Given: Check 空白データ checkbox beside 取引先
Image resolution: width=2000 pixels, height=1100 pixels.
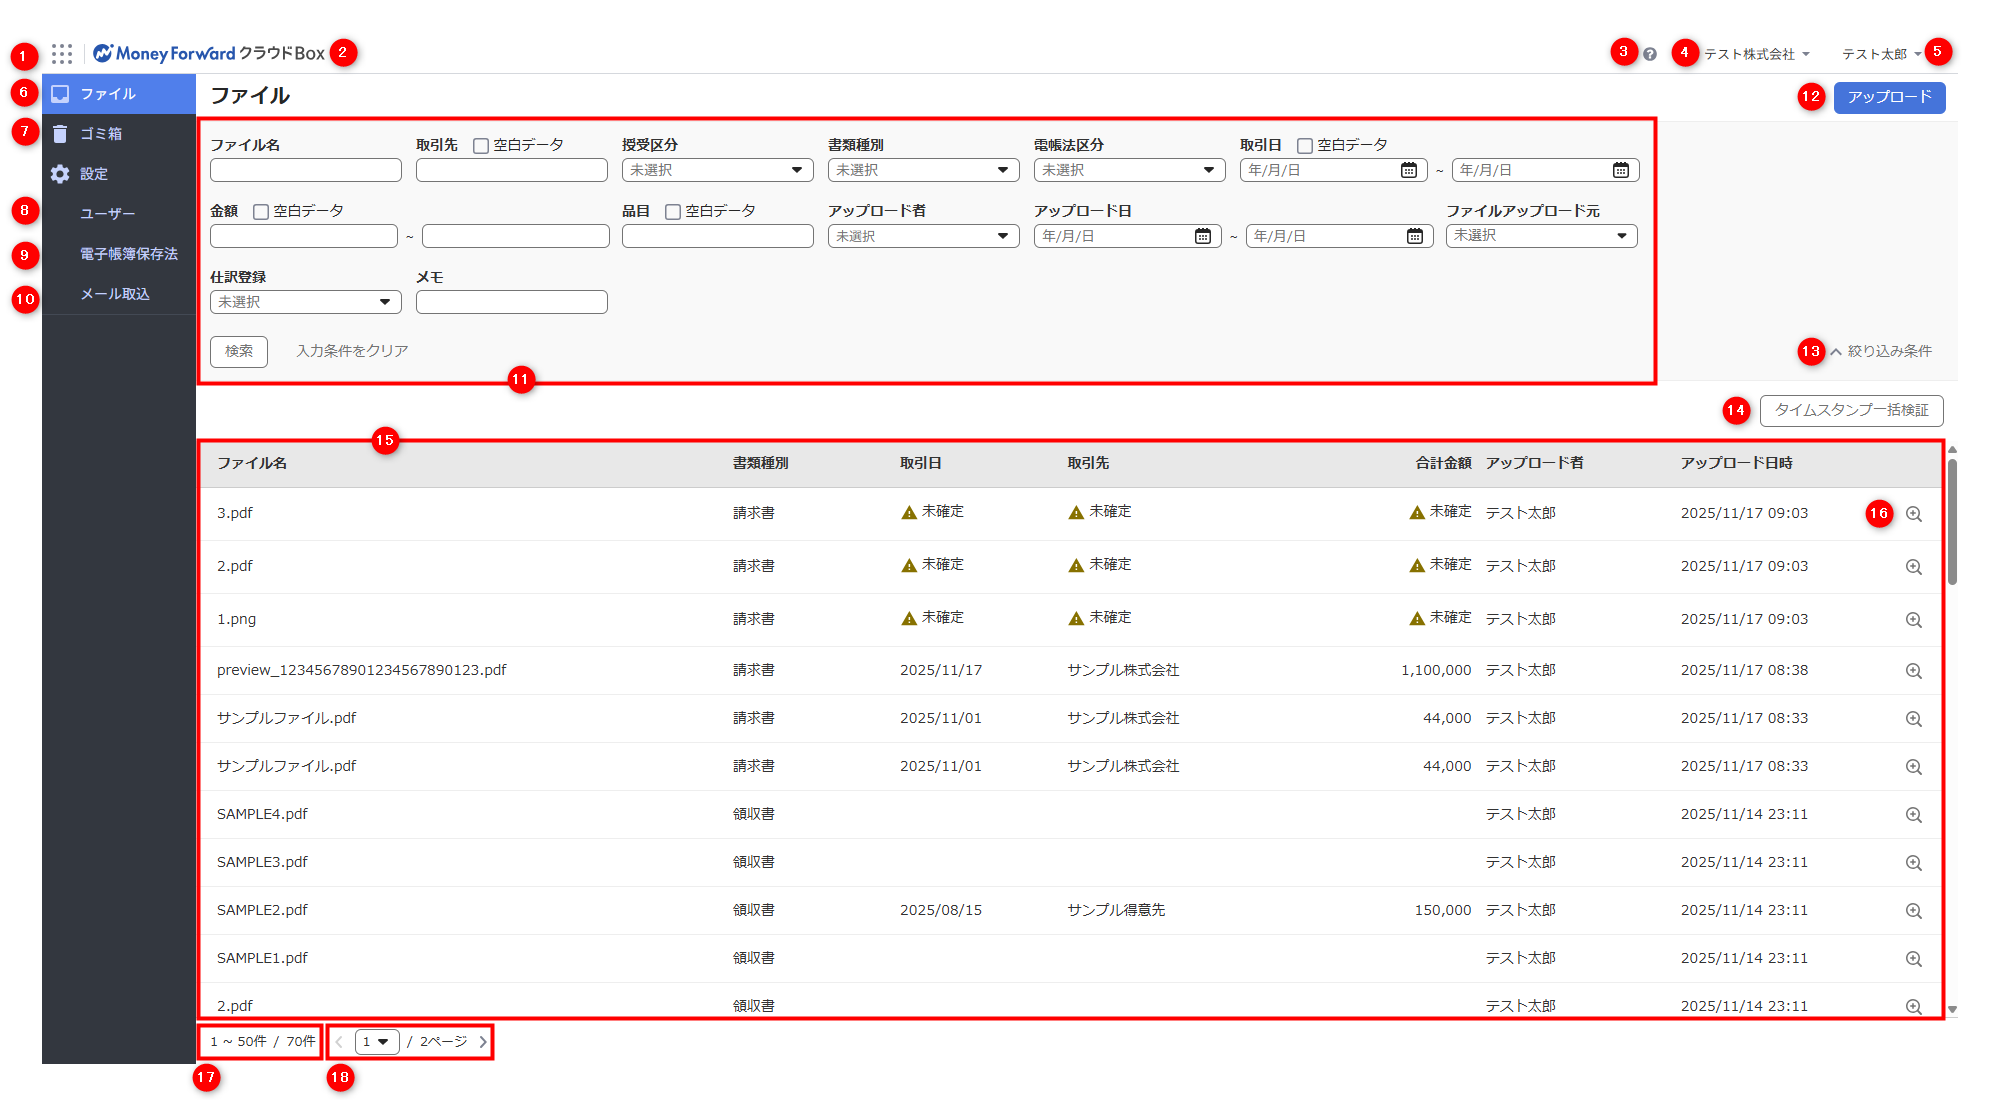Looking at the screenshot, I should point(481,146).
